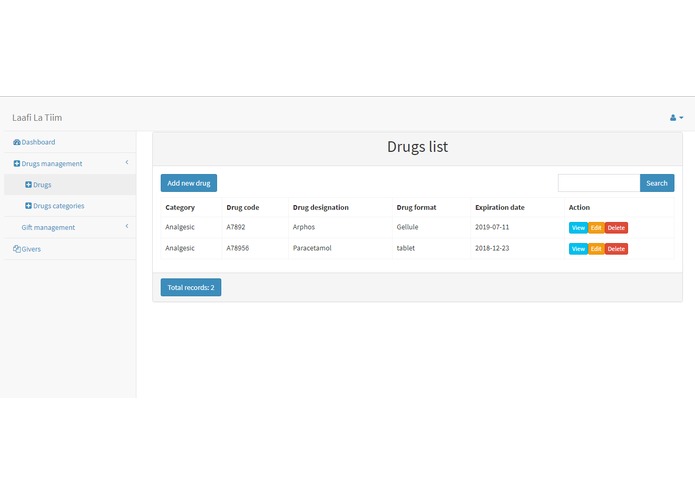Click the Arphos designation cell

[x=304, y=227]
